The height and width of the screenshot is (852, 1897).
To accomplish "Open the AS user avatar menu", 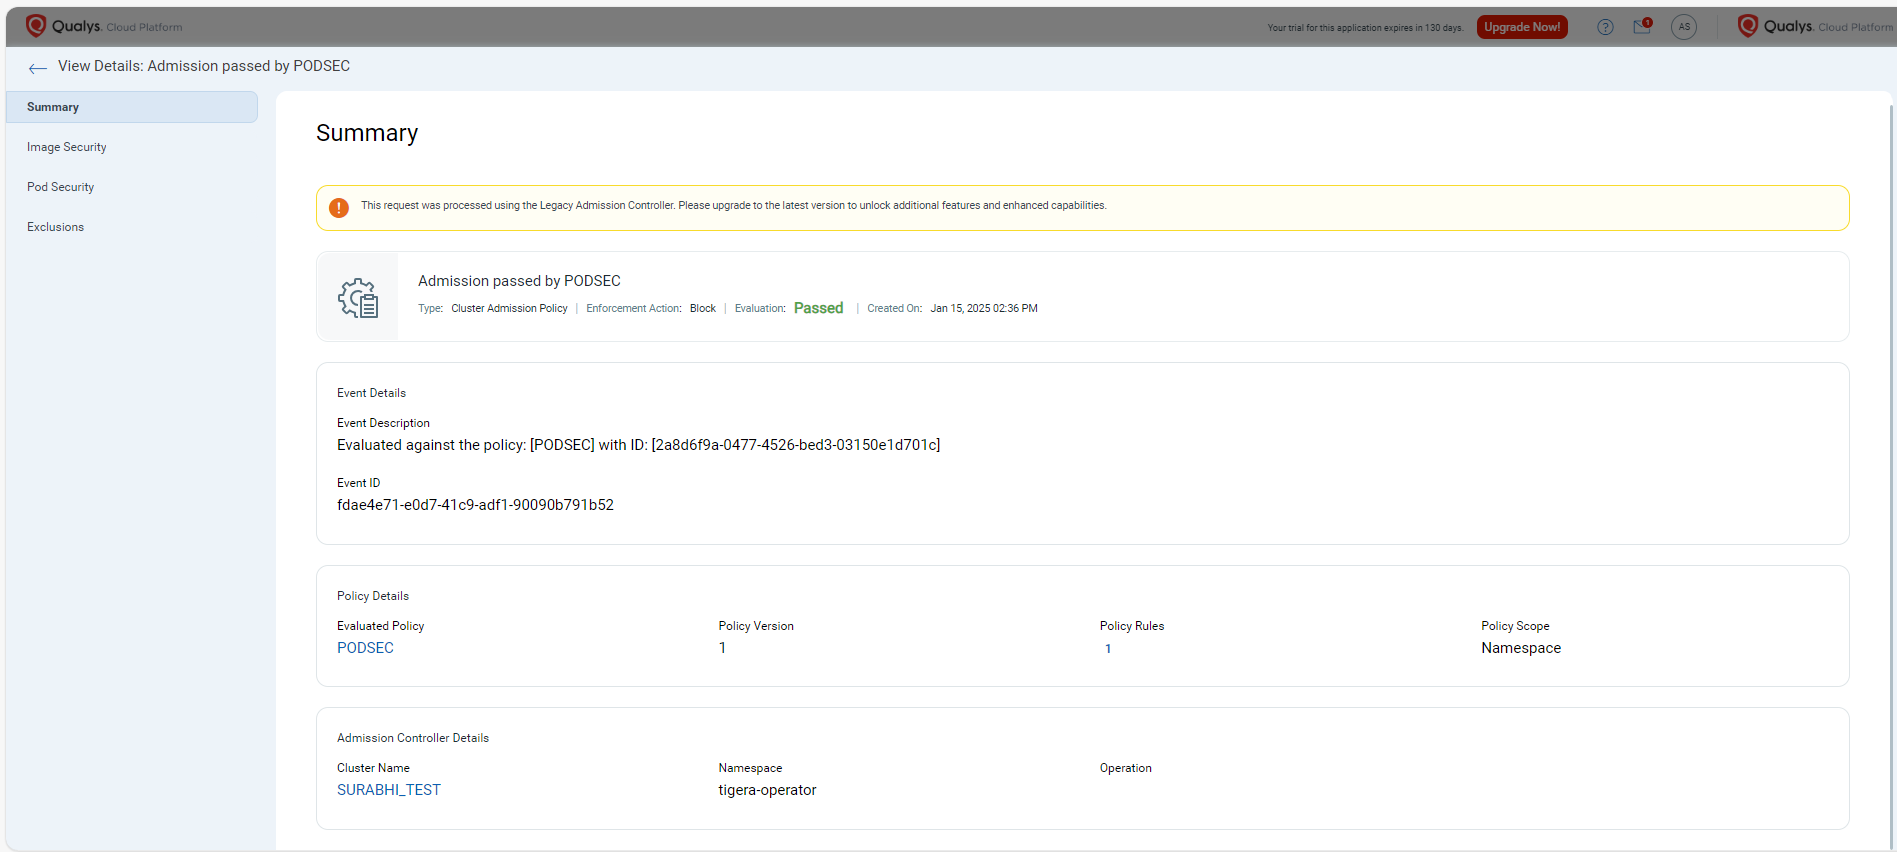I will click(x=1684, y=27).
